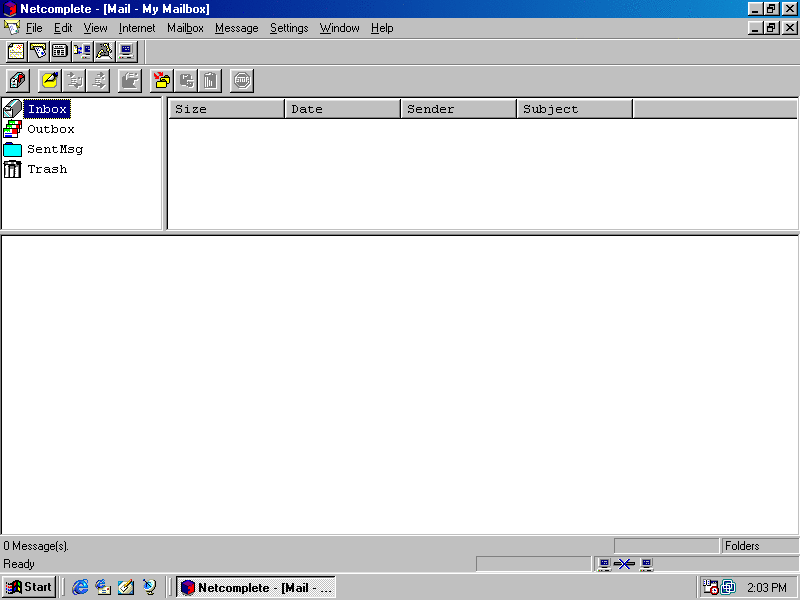Click the Subject column header

(574, 109)
